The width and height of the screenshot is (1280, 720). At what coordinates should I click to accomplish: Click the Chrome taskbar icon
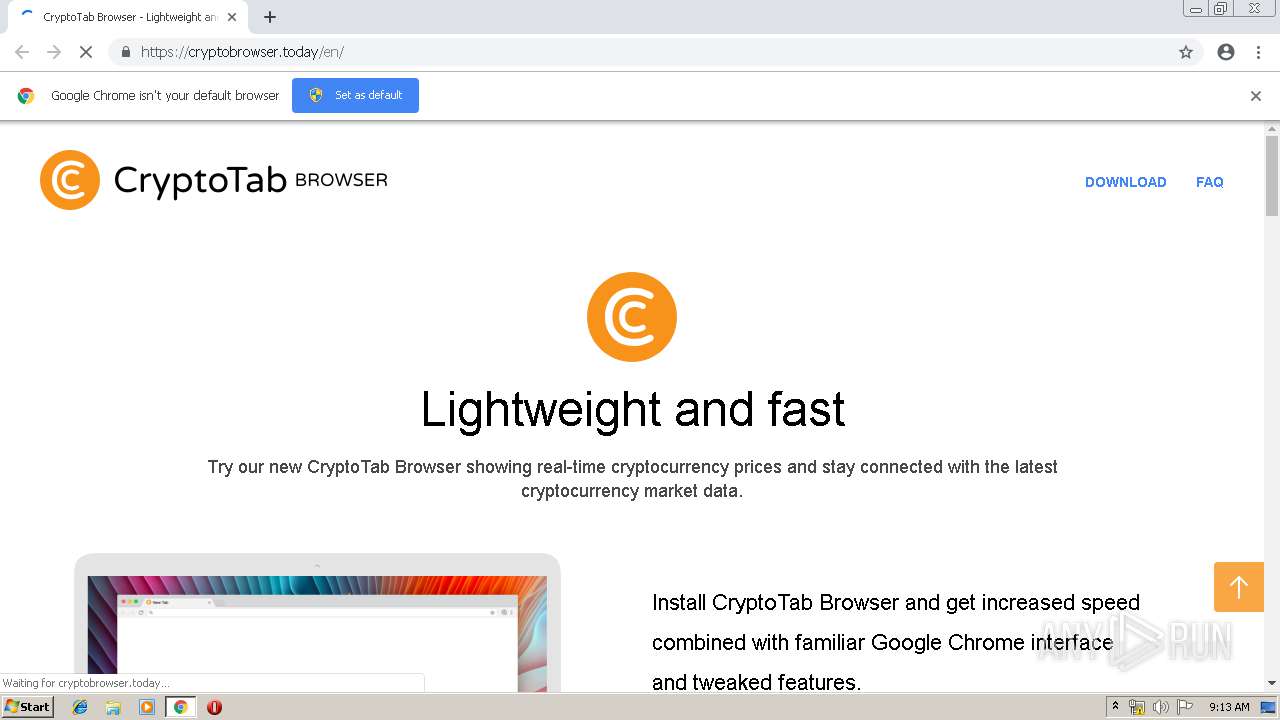pyautogui.click(x=180, y=707)
